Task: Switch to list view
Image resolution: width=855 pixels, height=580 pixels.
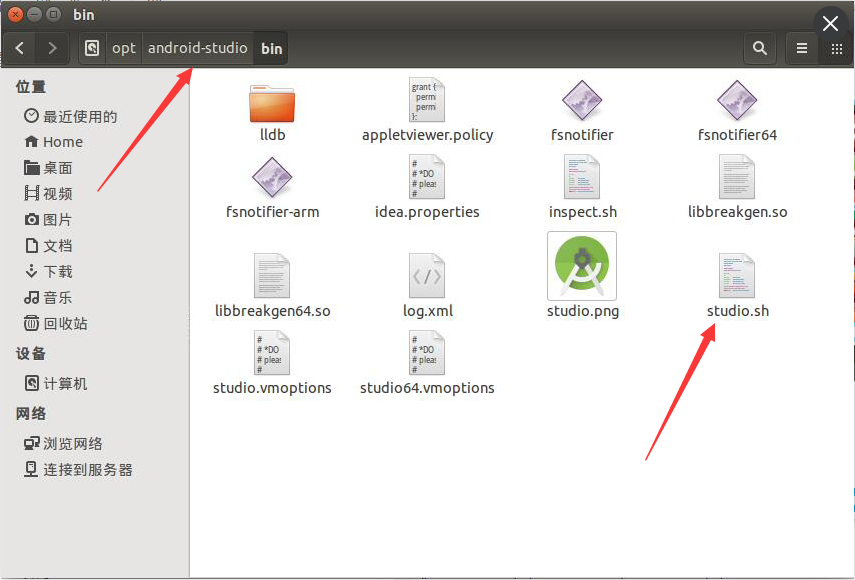Action: click(802, 48)
